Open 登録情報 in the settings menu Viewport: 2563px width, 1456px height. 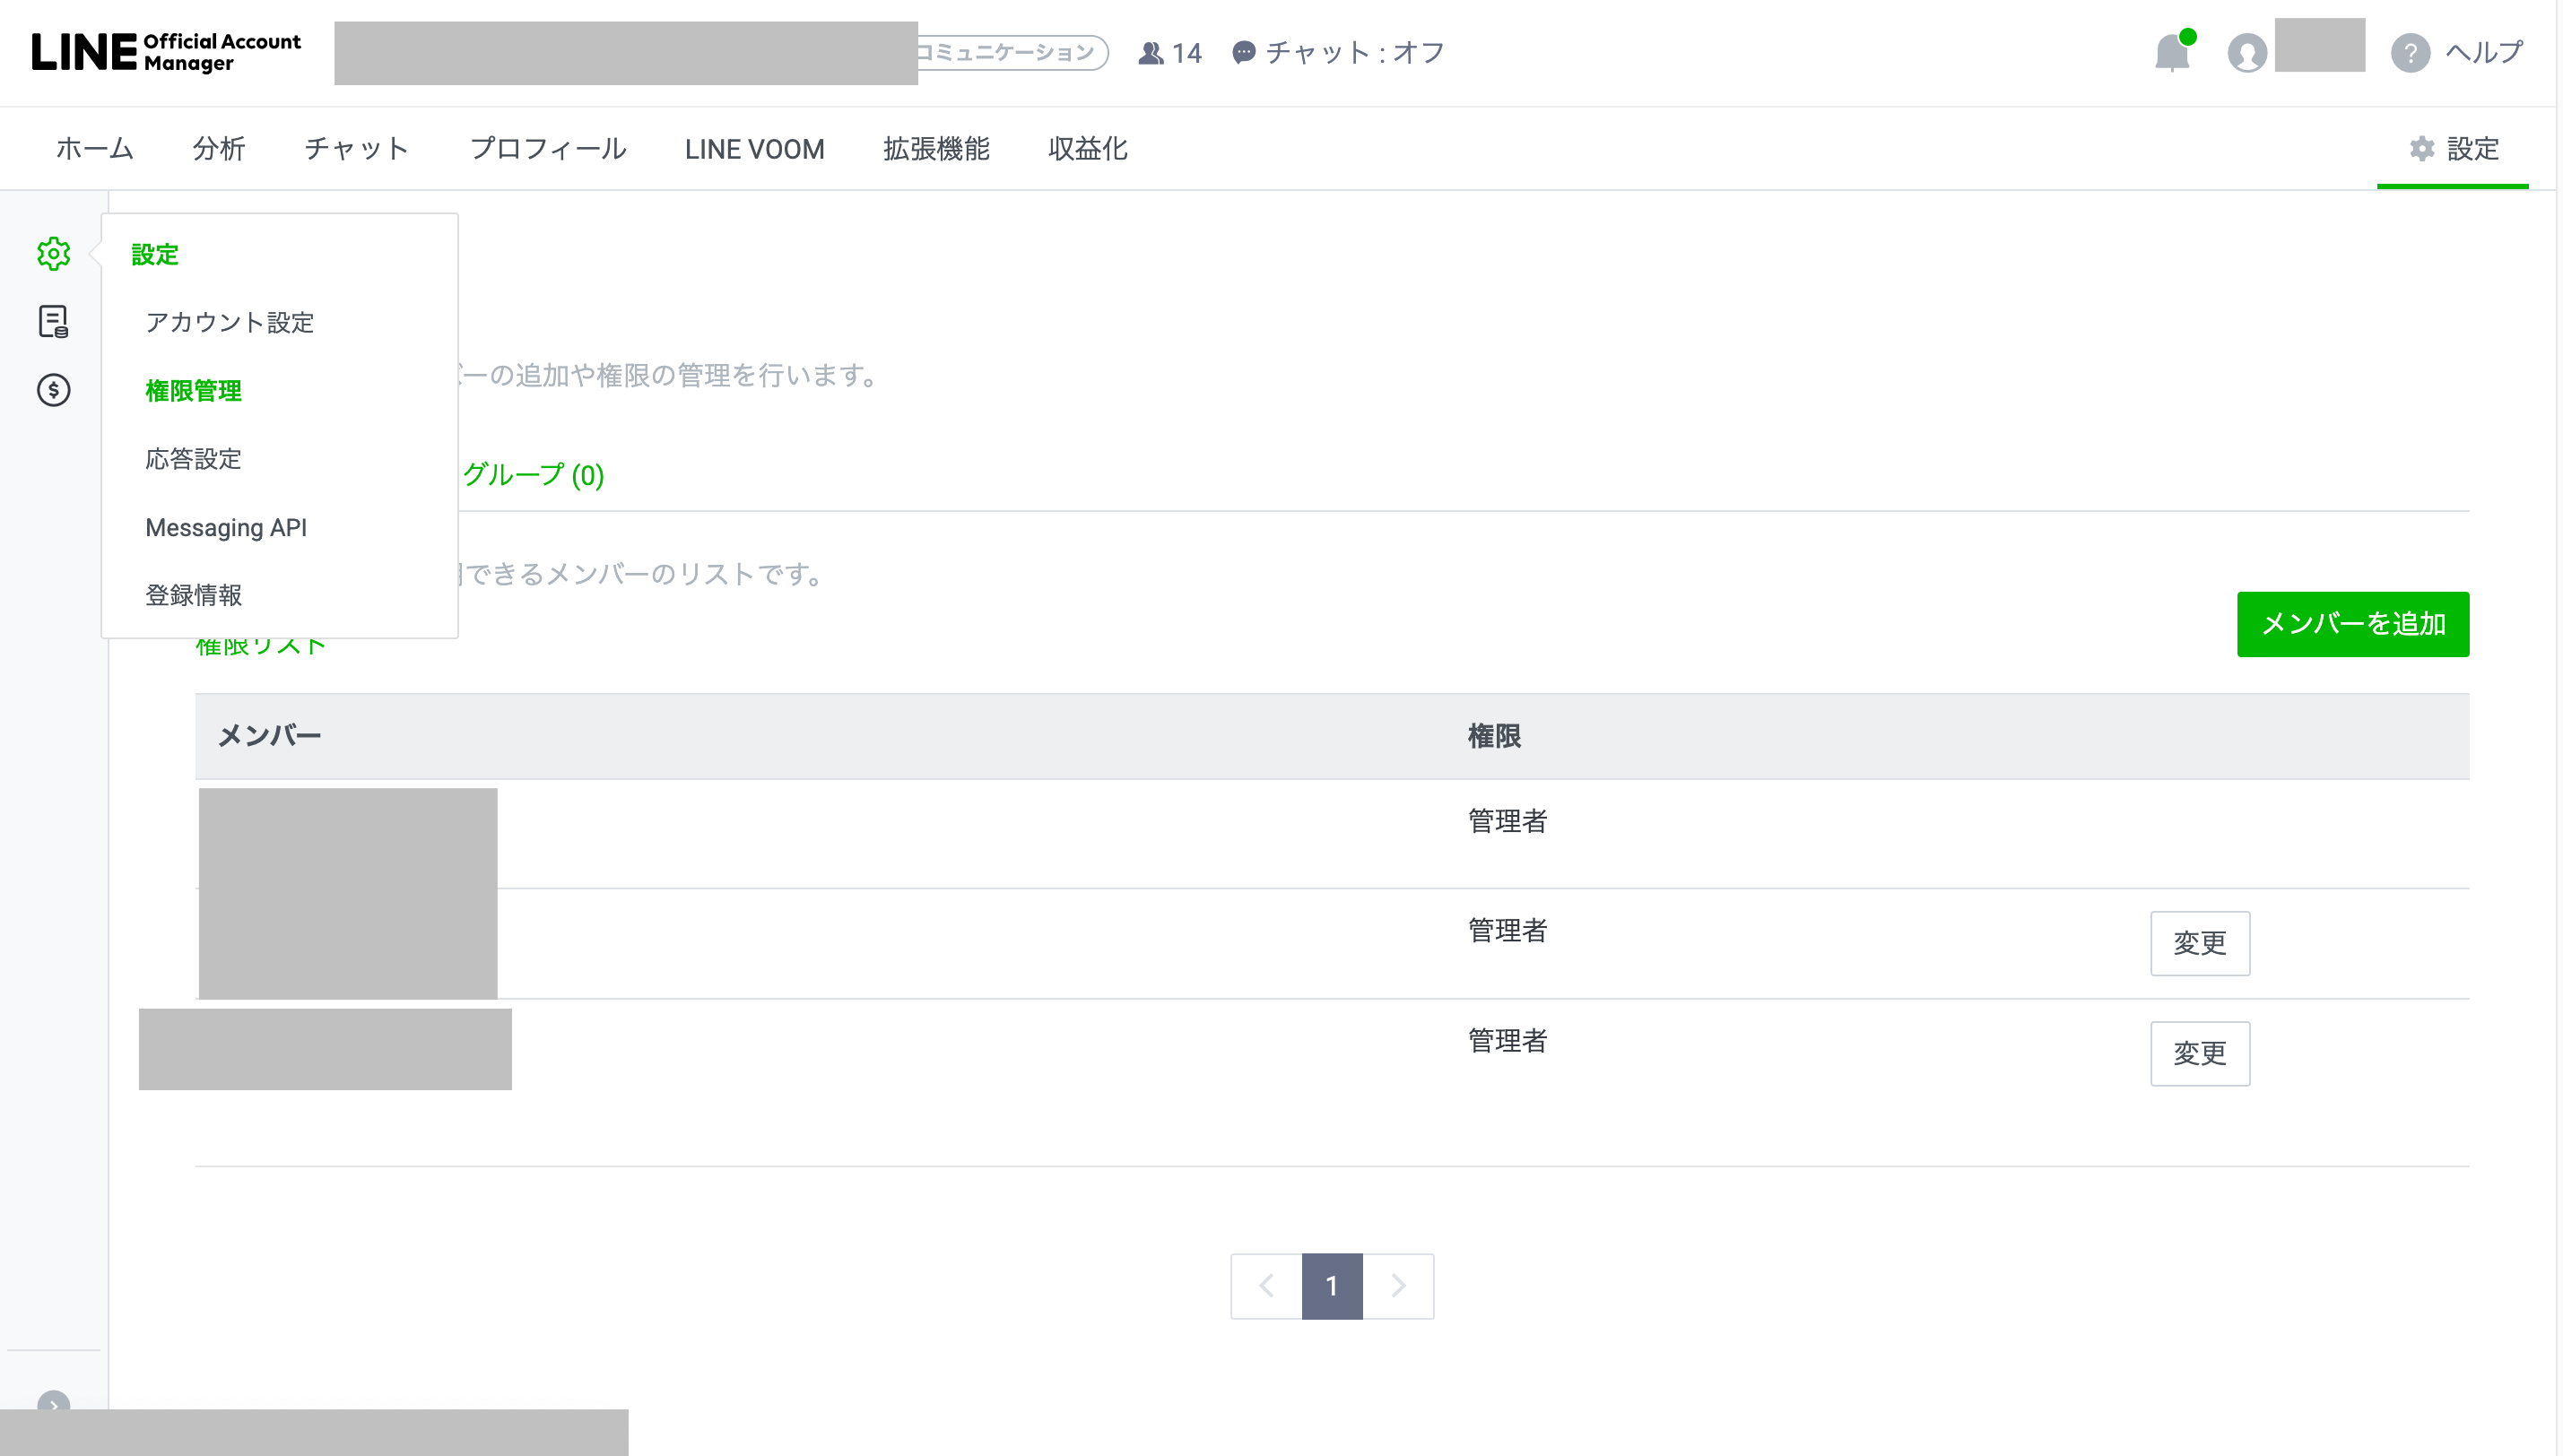193,595
